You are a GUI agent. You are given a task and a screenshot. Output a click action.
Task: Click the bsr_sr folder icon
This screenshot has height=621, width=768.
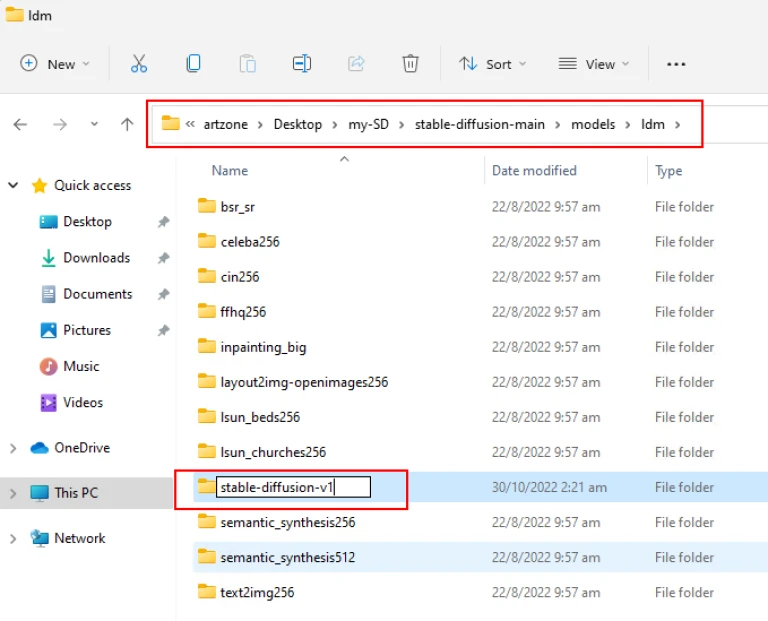(207, 206)
